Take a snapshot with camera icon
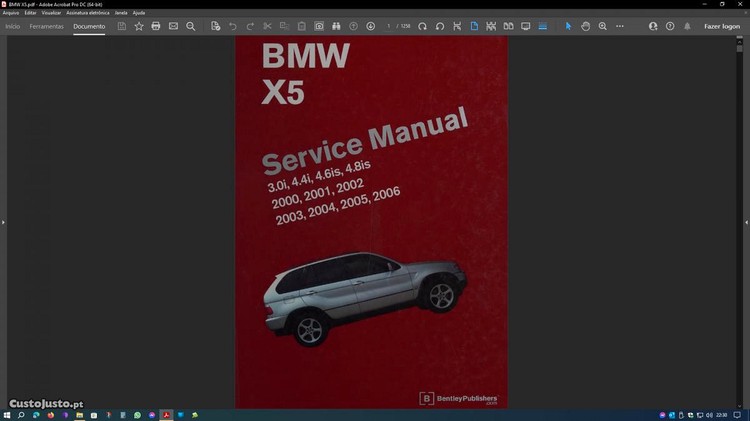Viewport: 750px width, 421px height. (x=319, y=26)
